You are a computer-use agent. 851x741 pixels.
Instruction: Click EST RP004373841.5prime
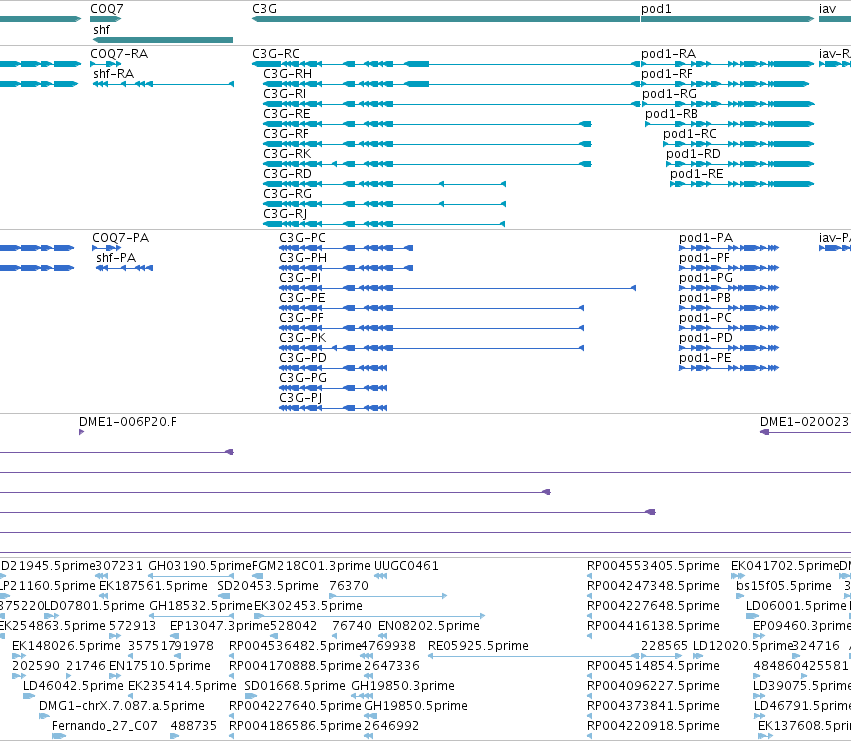(x=653, y=706)
